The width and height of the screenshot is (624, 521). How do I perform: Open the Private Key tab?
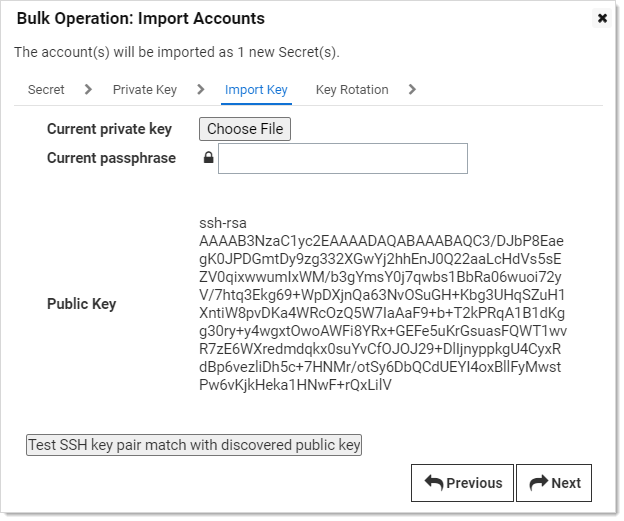click(145, 90)
